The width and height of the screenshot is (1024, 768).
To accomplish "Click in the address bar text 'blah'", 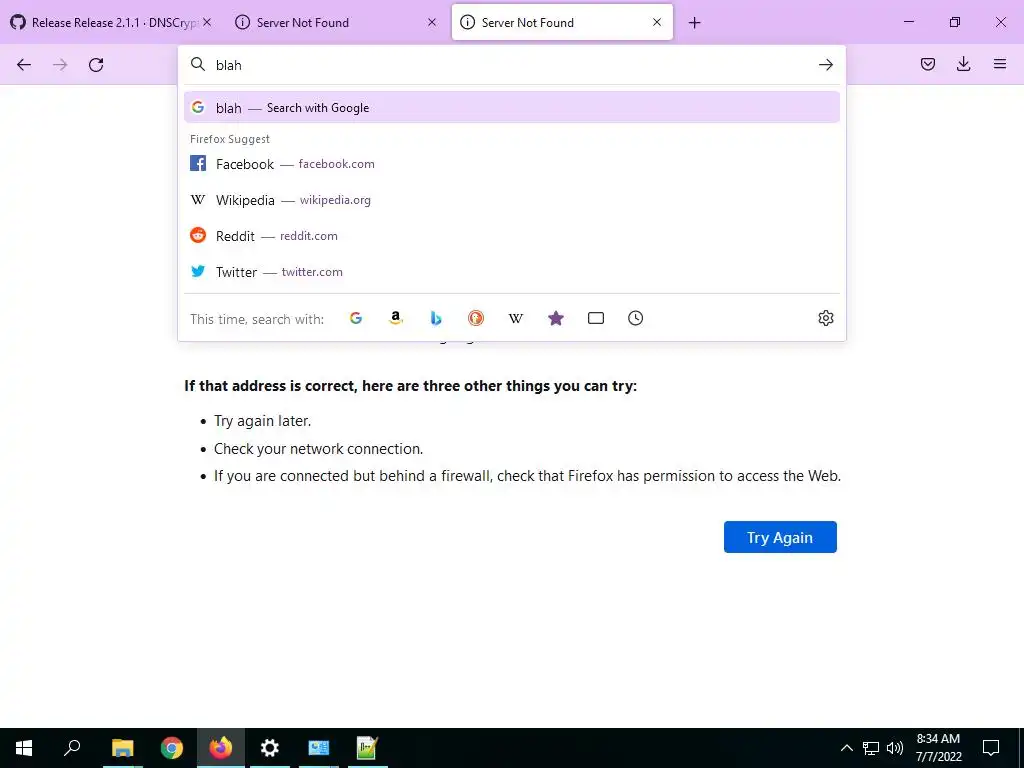I will [229, 65].
